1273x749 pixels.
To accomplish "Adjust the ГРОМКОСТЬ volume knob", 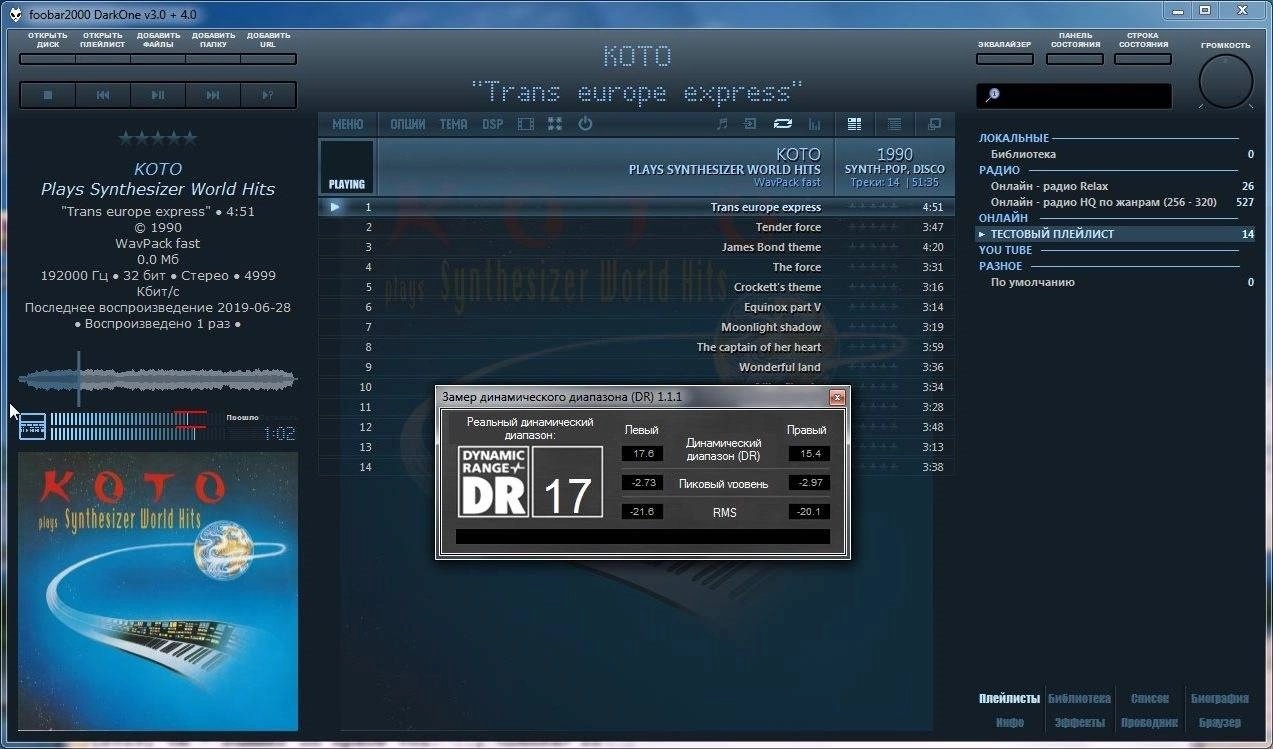I will point(1225,82).
